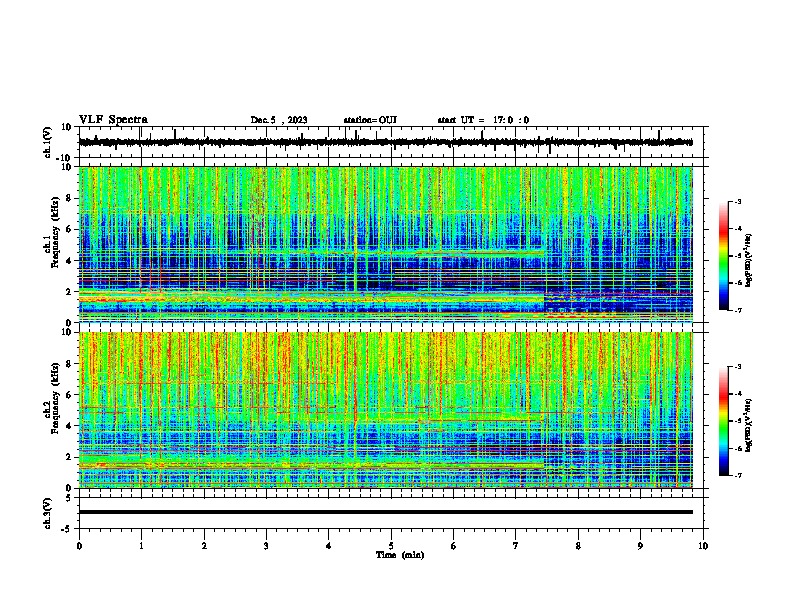Screen dimensions: 792x612
Task: Click the "10" tick on the time axis
Action: coord(703,546)
